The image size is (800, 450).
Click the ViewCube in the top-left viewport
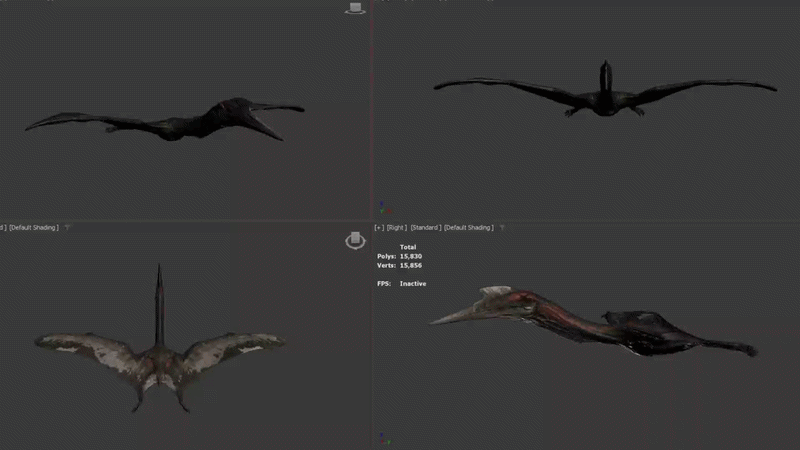click(x=355, y=8)
